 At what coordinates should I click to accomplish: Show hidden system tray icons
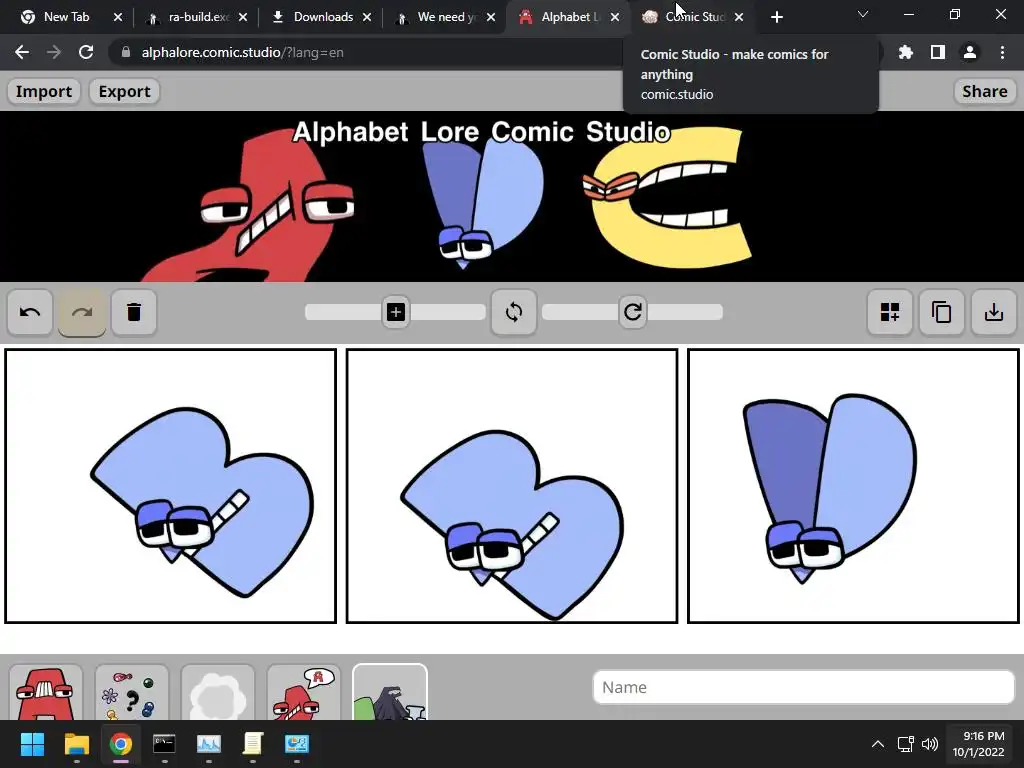coord(878,744)
